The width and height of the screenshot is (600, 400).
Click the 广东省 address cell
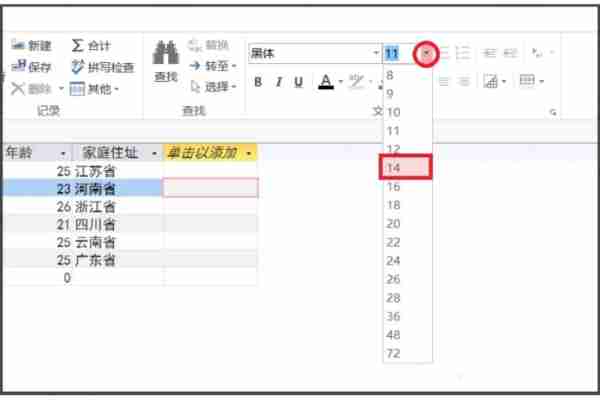pyautogui.click(x=117, y=260)
